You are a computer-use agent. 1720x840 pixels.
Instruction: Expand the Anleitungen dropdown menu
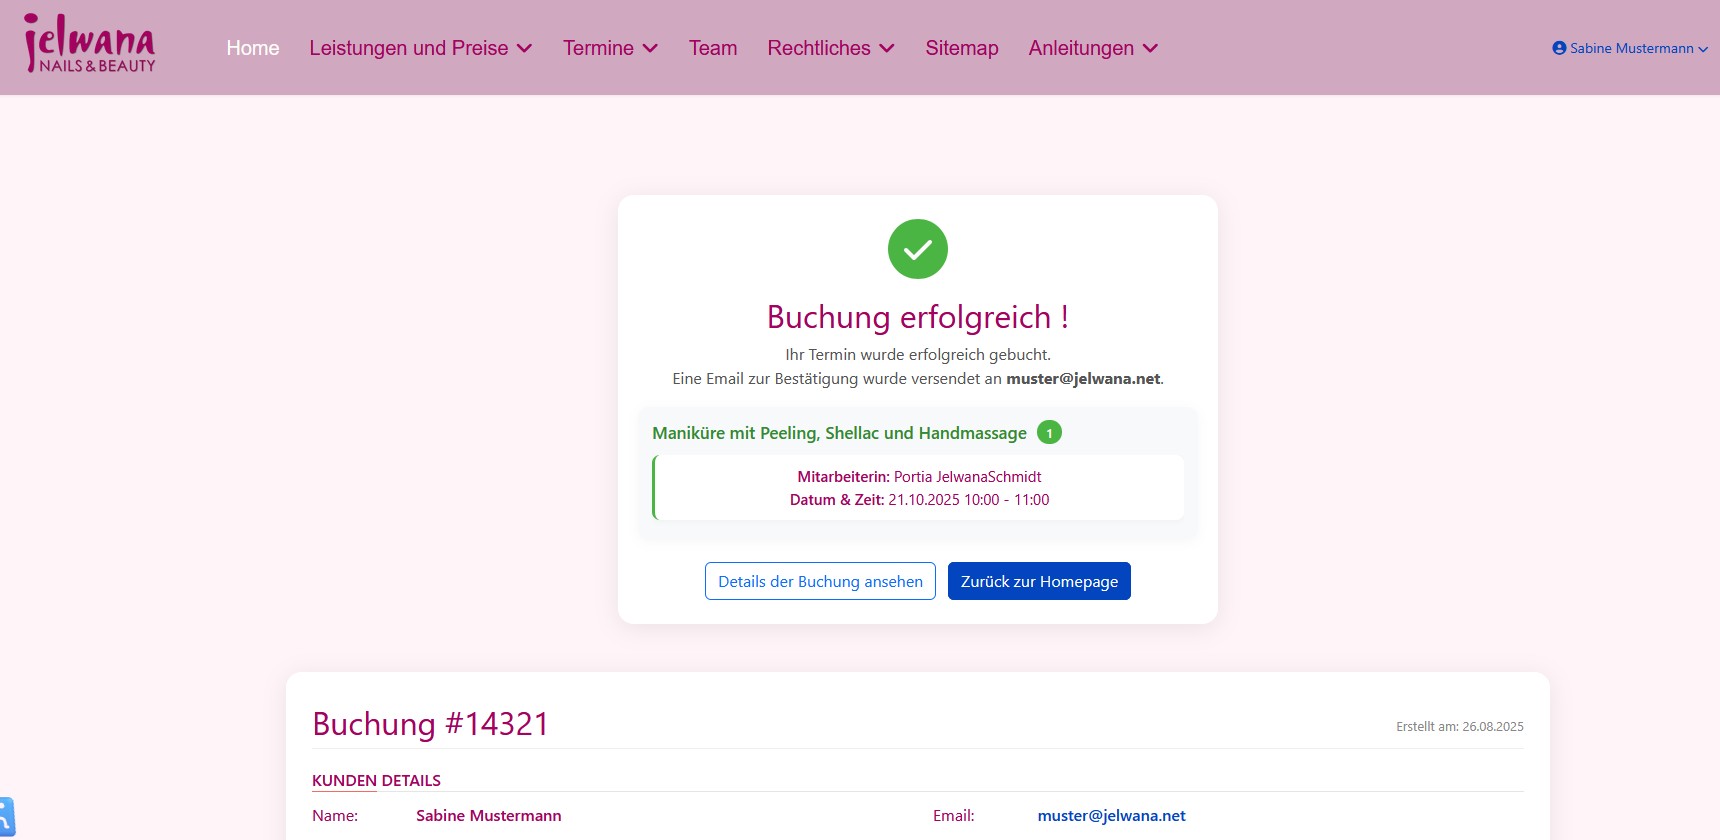[1093, 48]
